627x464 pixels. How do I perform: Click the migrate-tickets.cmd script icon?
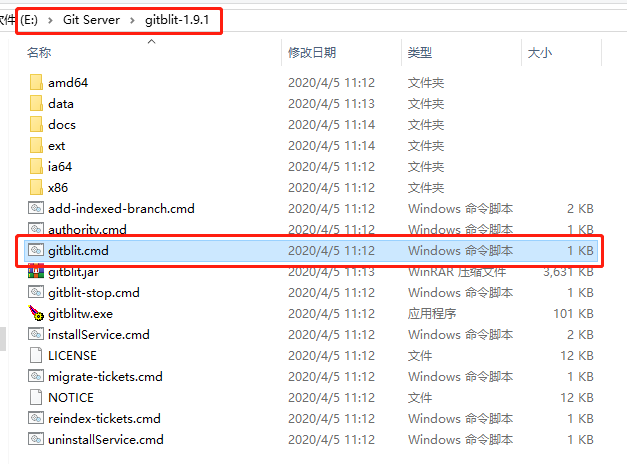(36, 376)
